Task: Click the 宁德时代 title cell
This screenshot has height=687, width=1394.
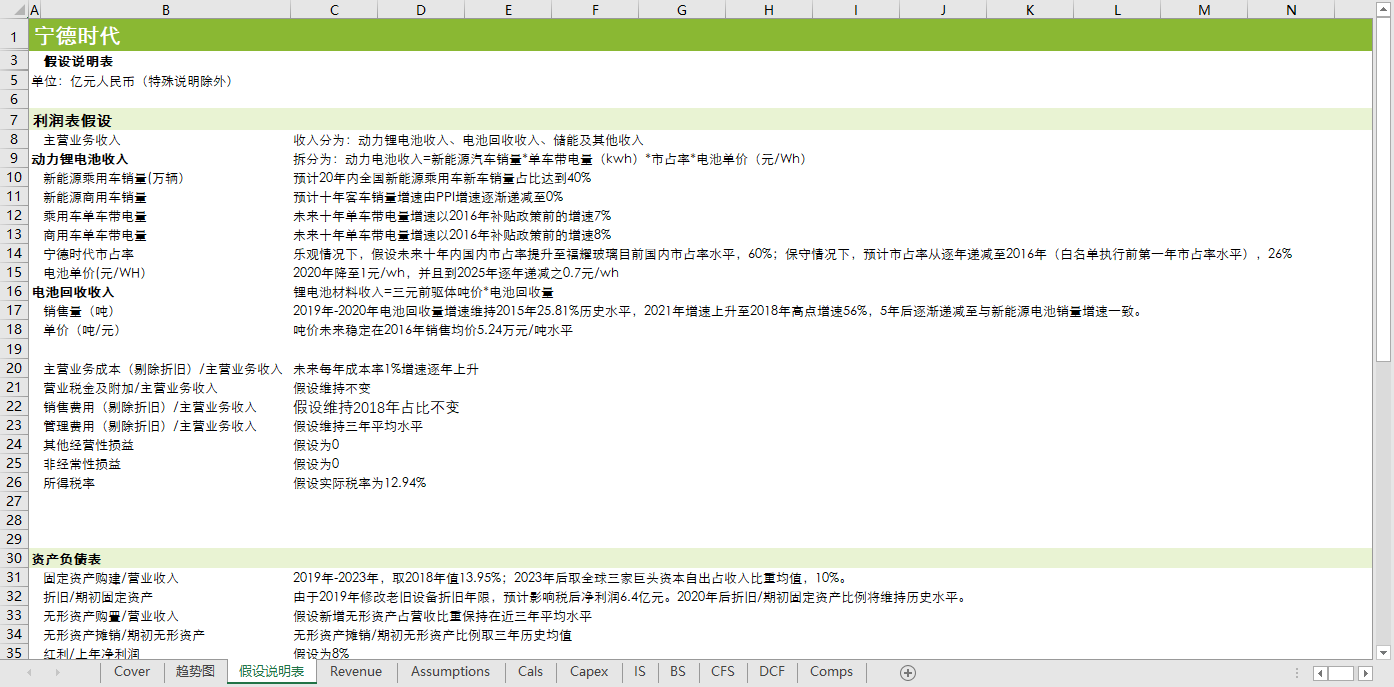Action: [77, 36]
